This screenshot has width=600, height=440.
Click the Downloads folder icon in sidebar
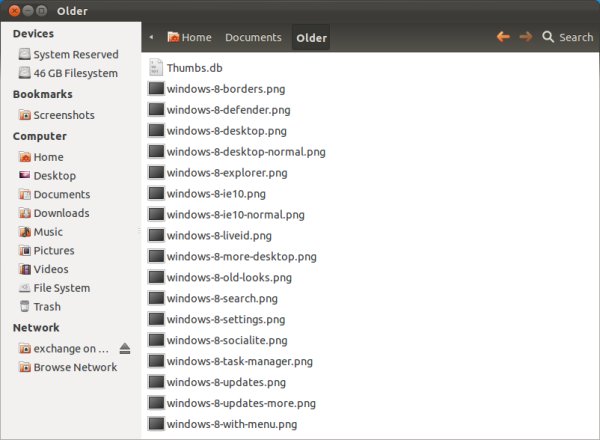[x=25, y=213]
